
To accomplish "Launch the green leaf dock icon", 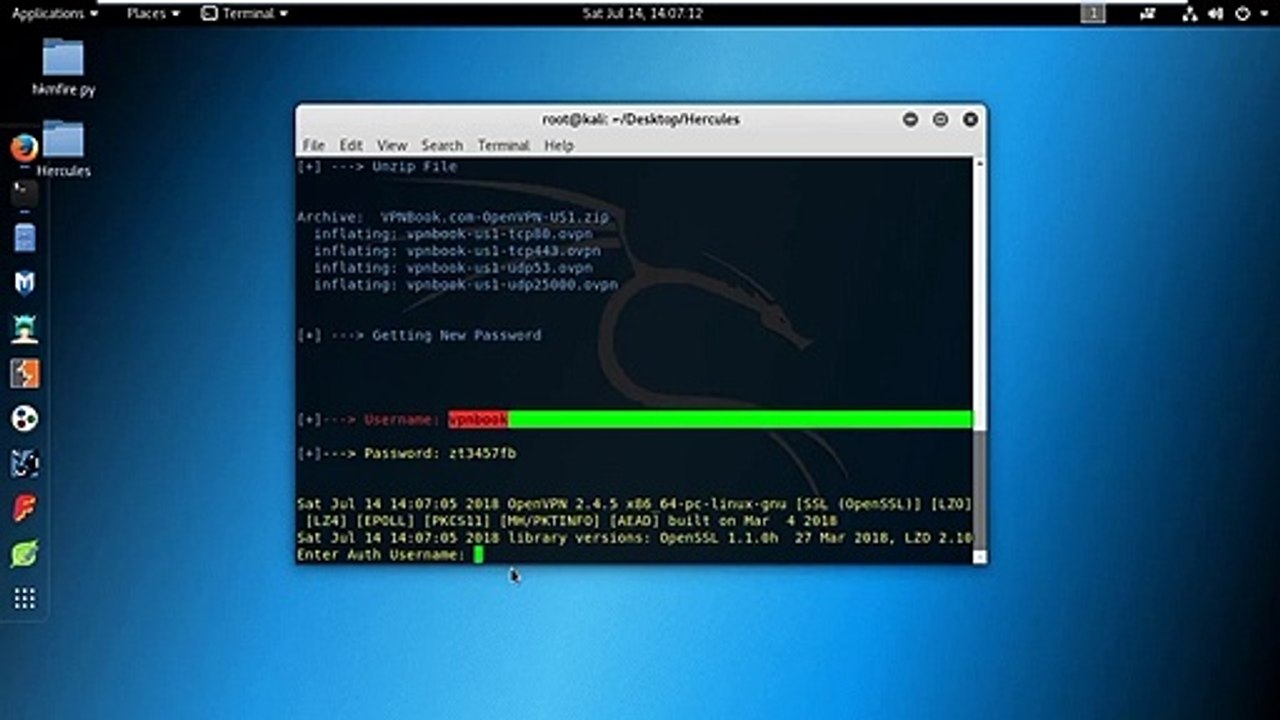I will 24,553.
